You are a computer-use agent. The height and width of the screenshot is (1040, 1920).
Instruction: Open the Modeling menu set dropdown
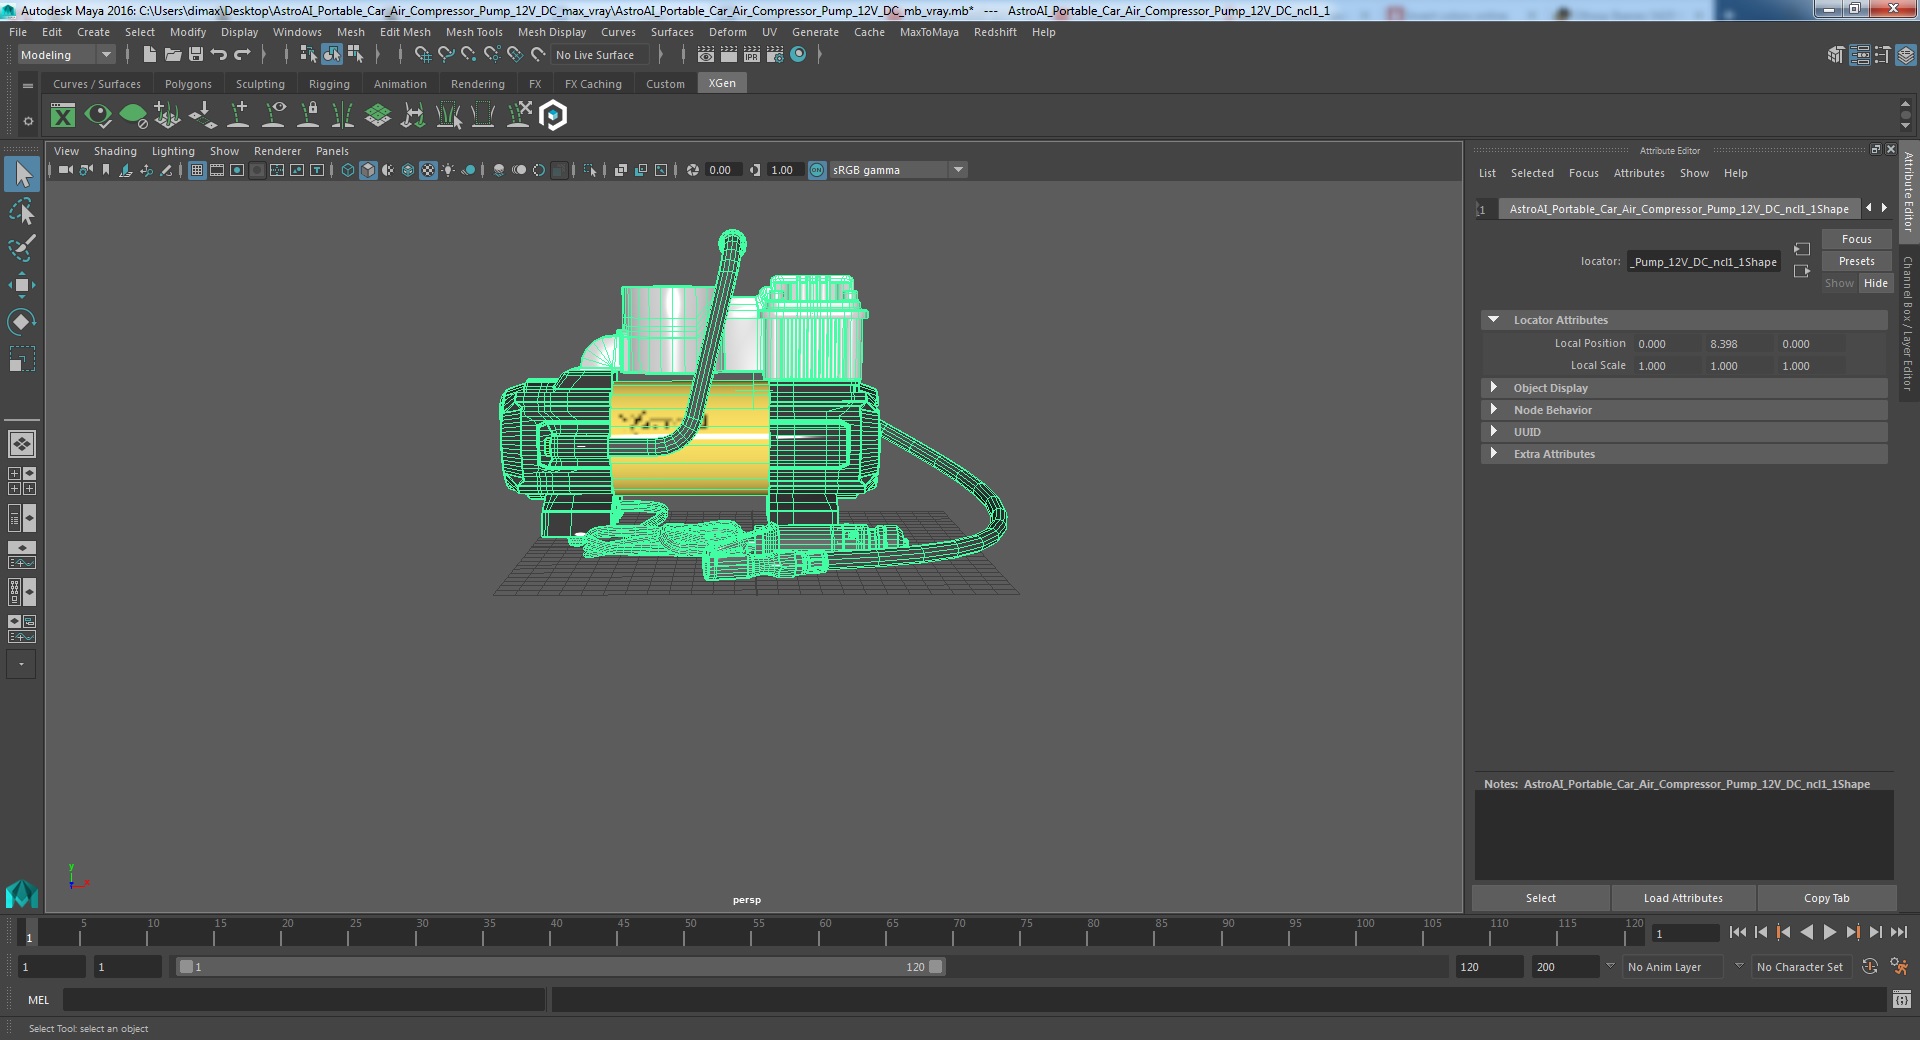(66, 55)
